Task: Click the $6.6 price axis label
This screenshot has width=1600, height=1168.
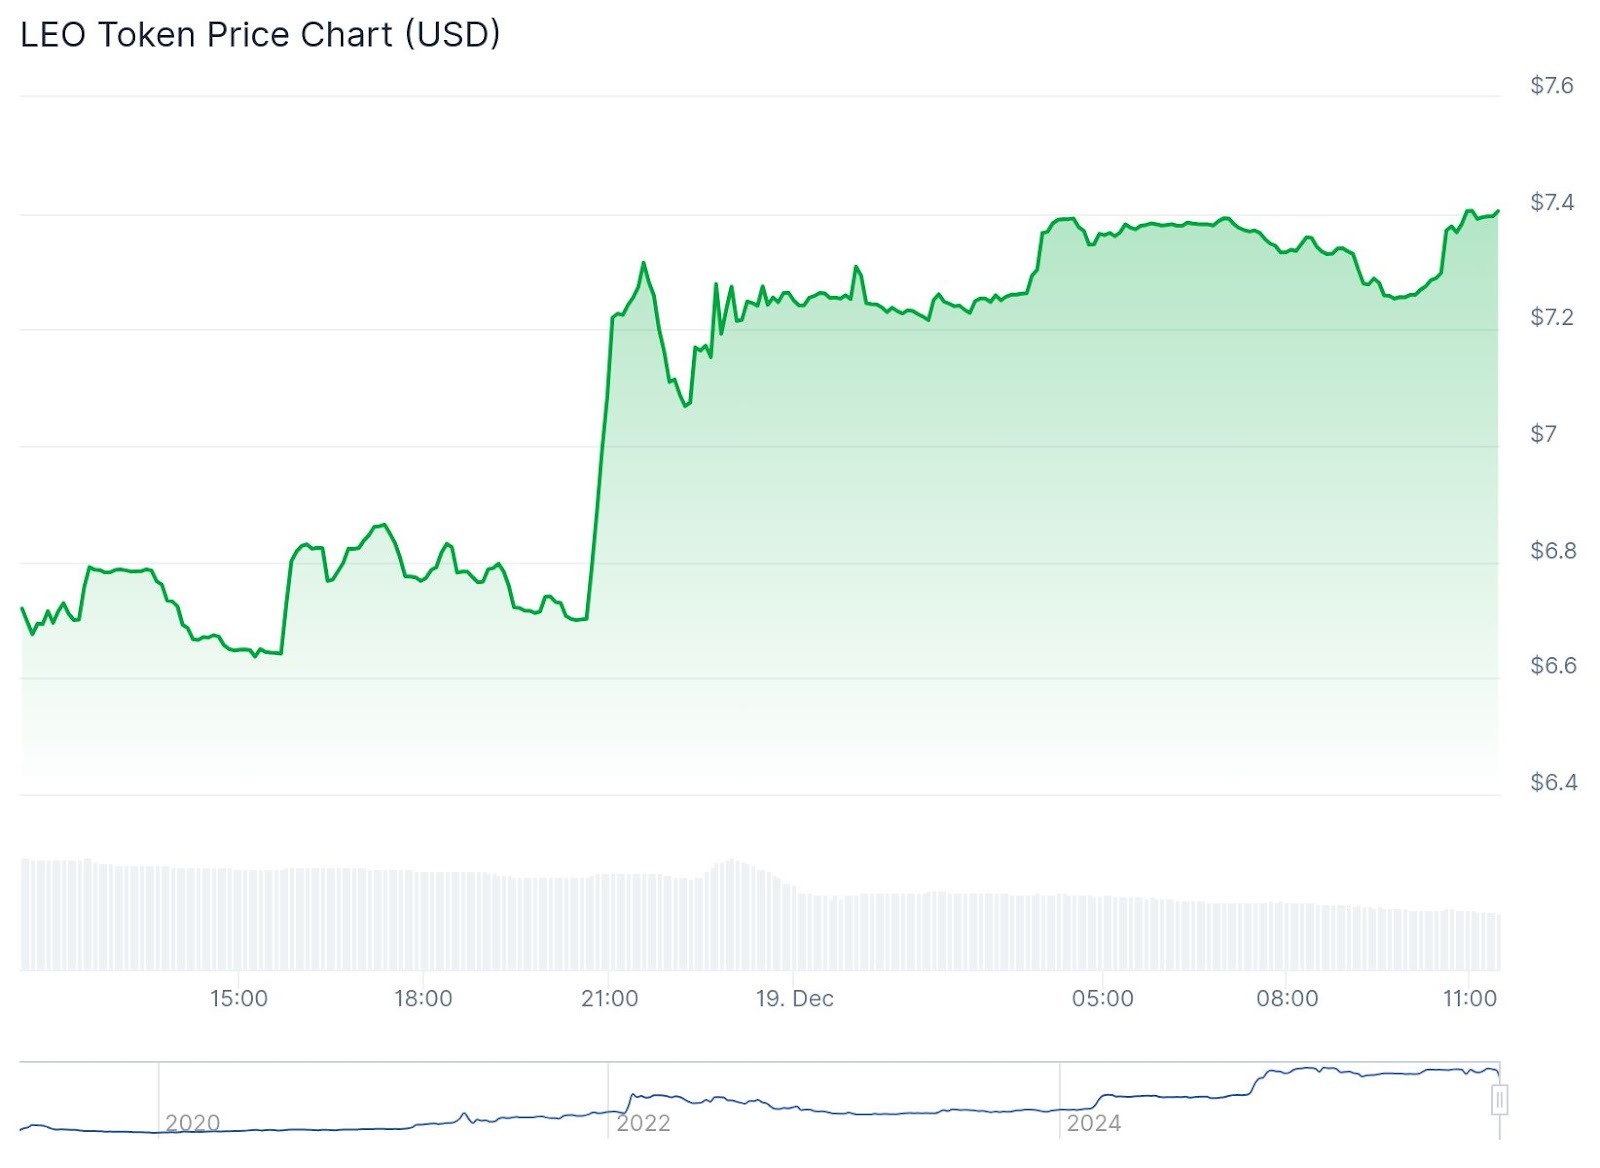Action: coord(1552,666)
